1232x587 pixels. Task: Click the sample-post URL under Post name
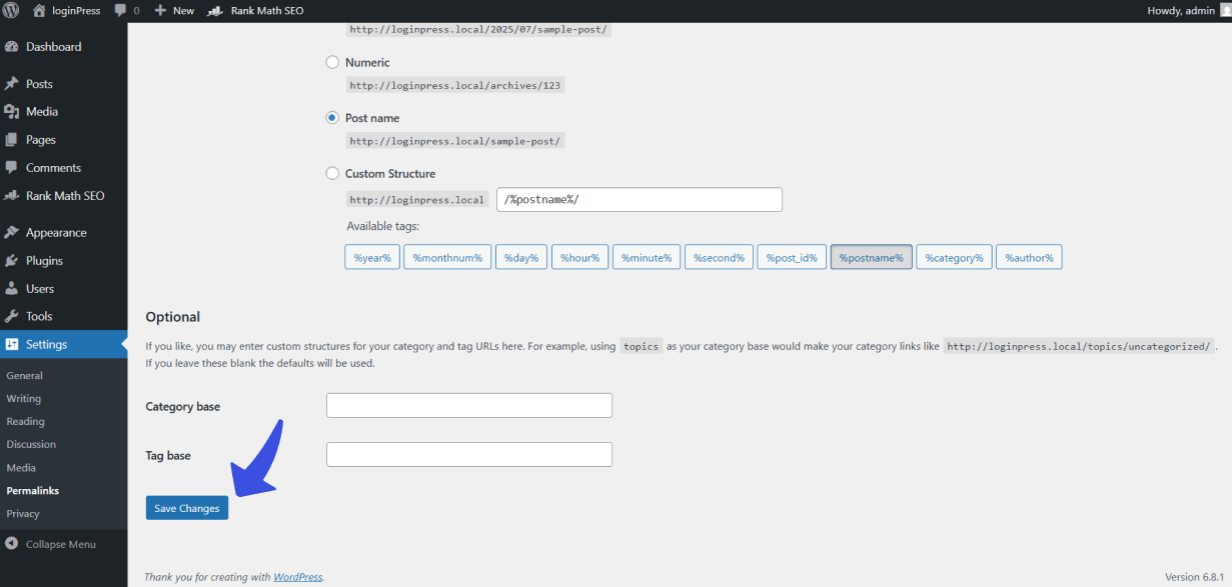(x=456, y=141)
